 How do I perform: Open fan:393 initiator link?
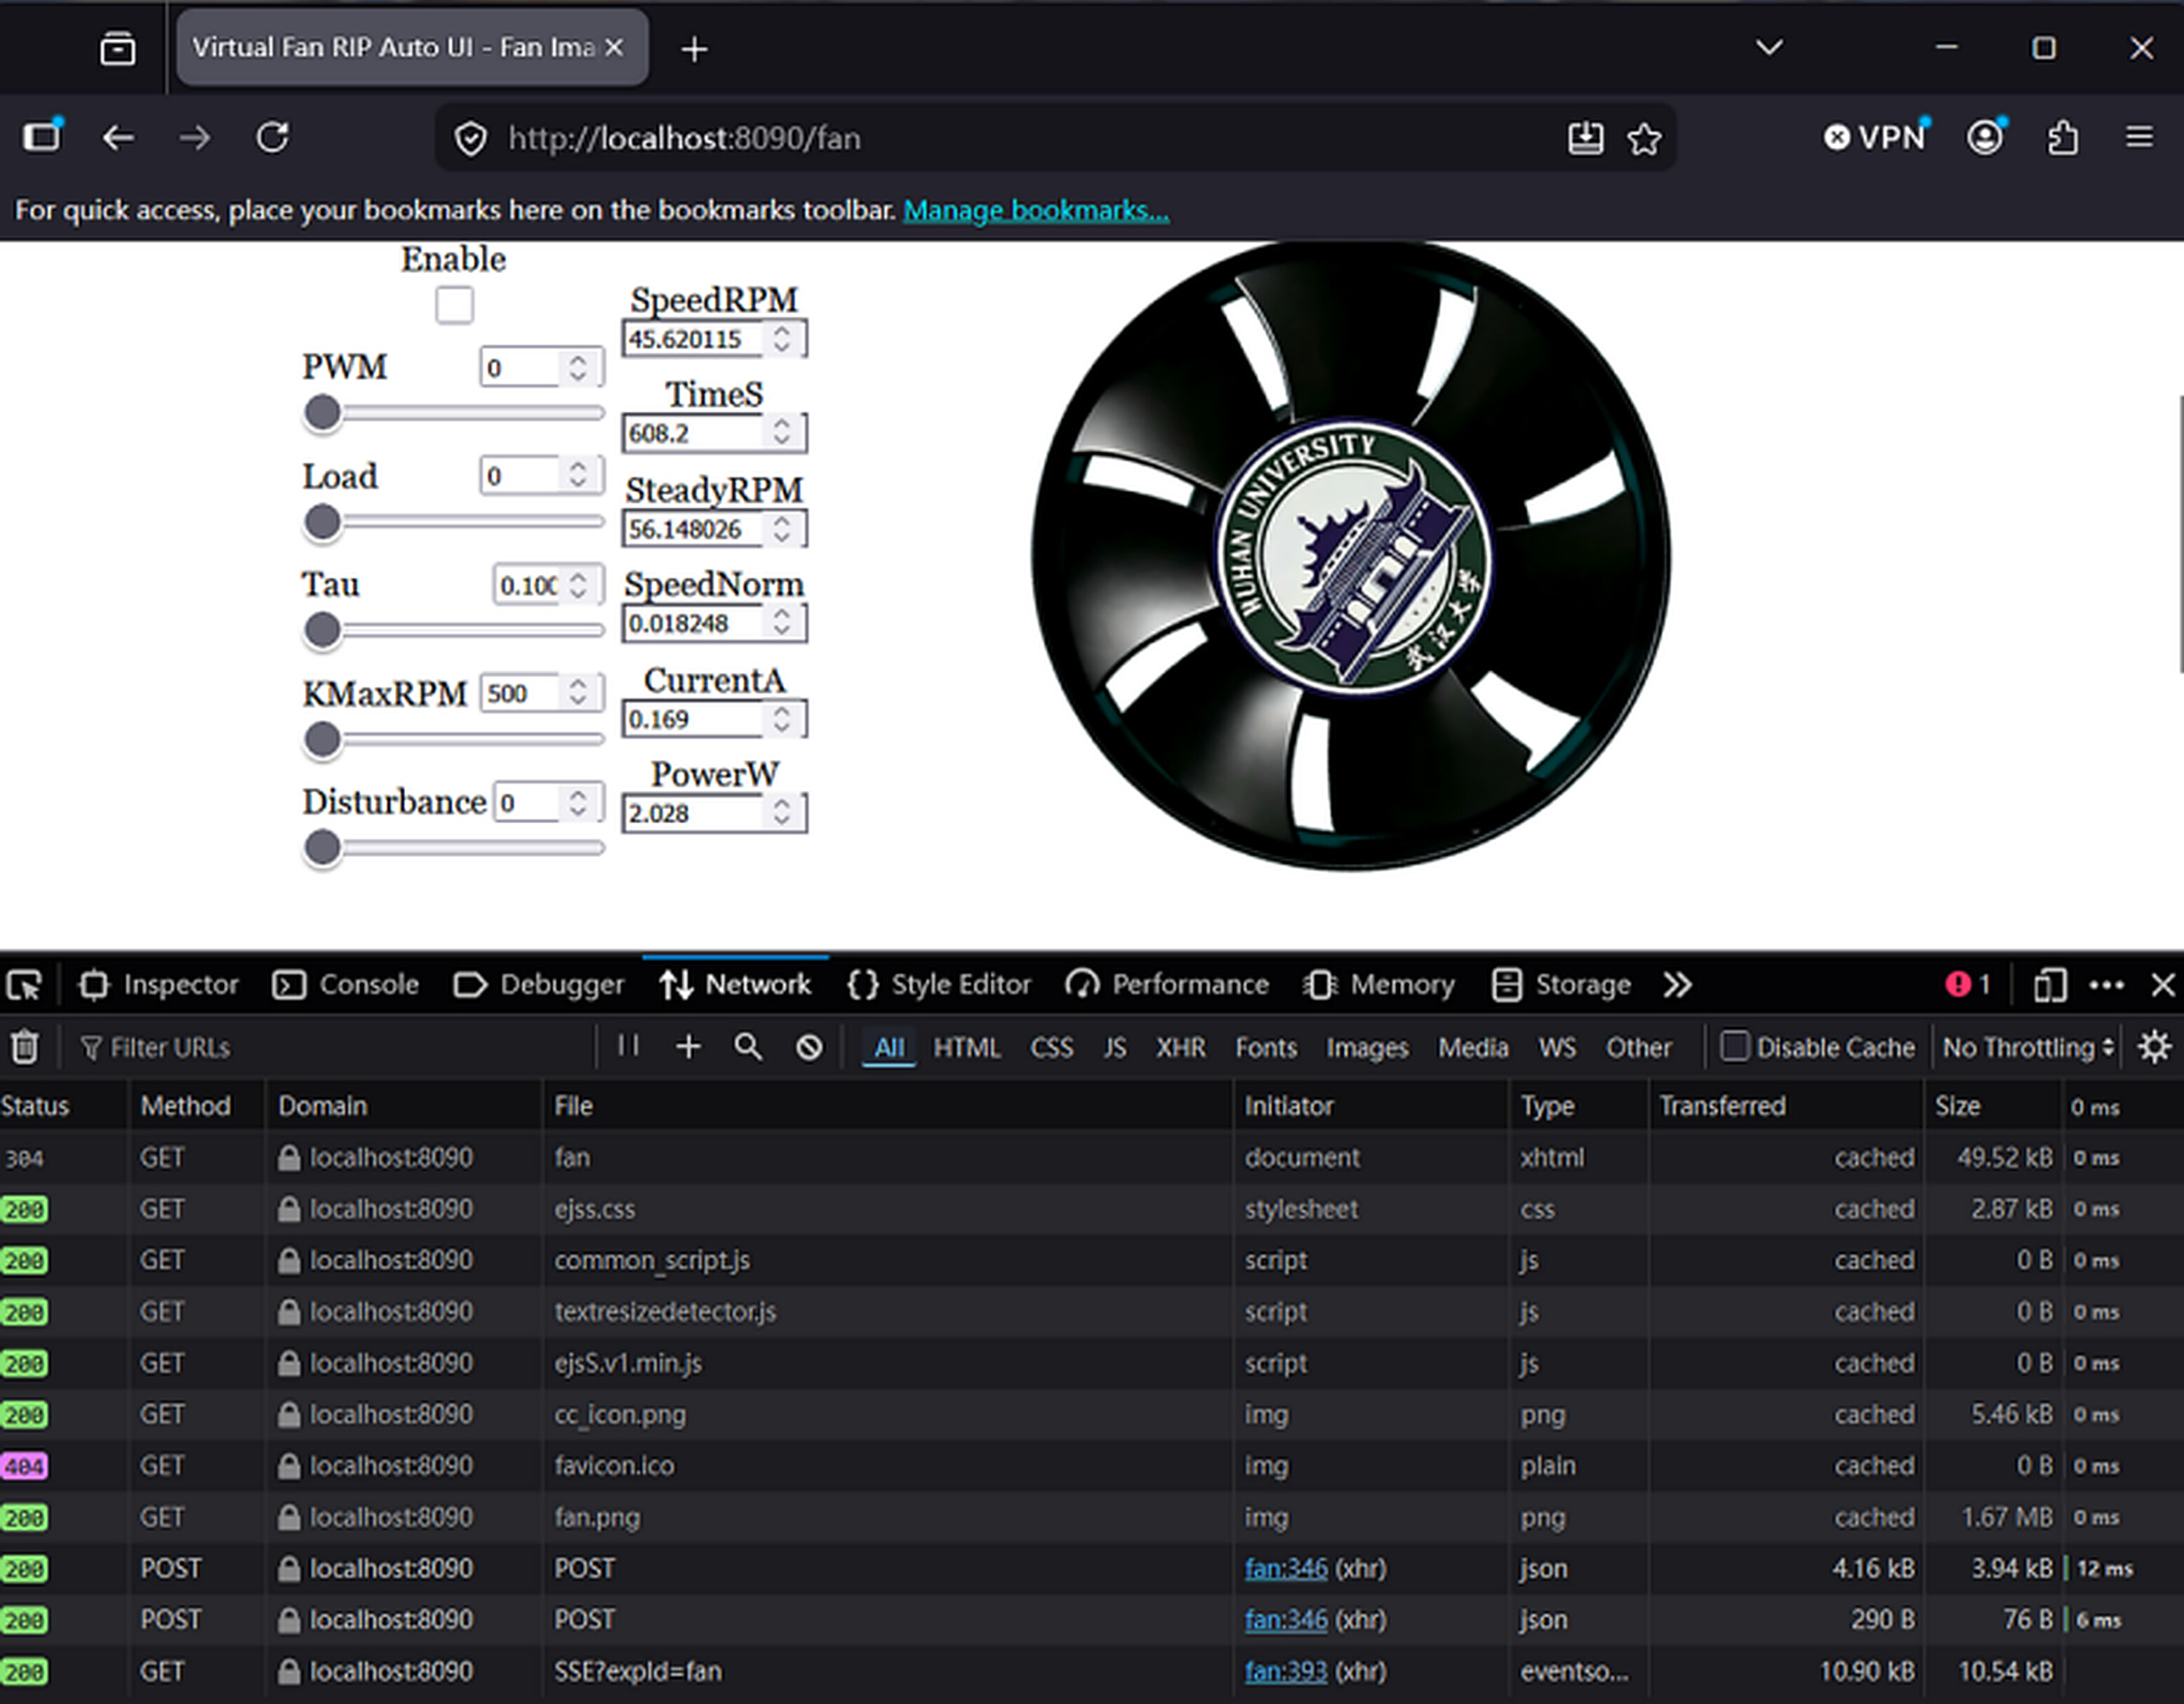(1286, 1671)
